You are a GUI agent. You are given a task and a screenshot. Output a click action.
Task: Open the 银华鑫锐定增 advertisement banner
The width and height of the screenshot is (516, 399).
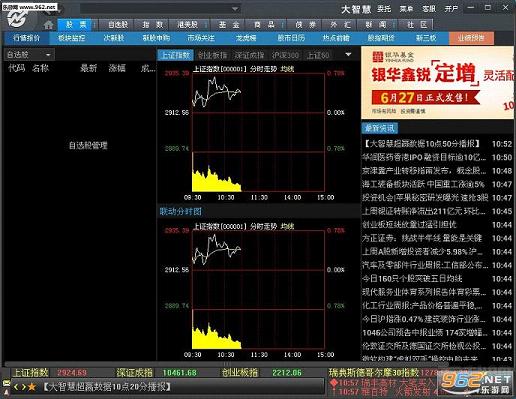click(437, 83)
